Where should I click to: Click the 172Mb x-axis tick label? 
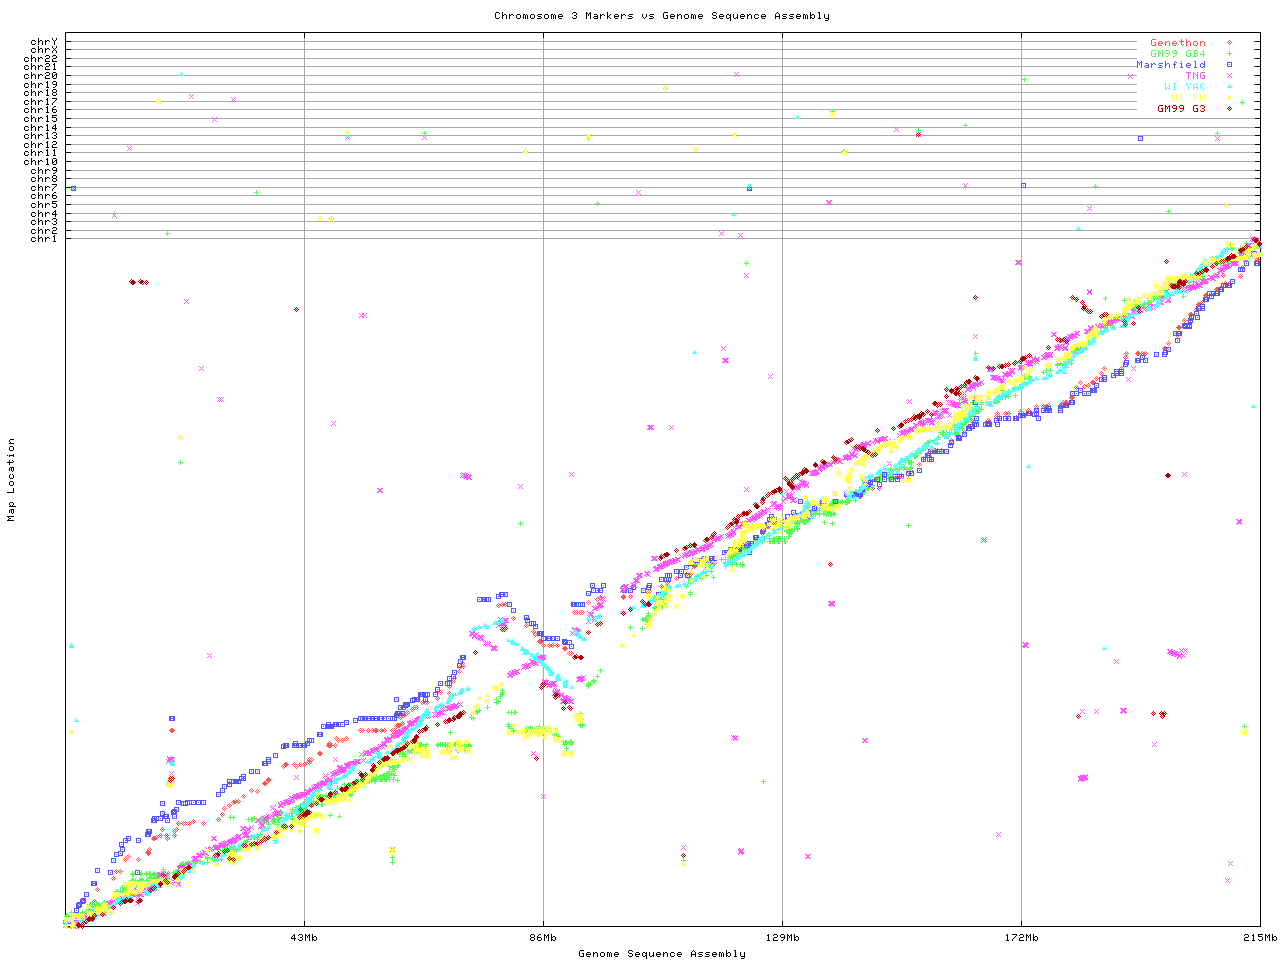[x=1021, y=938]
